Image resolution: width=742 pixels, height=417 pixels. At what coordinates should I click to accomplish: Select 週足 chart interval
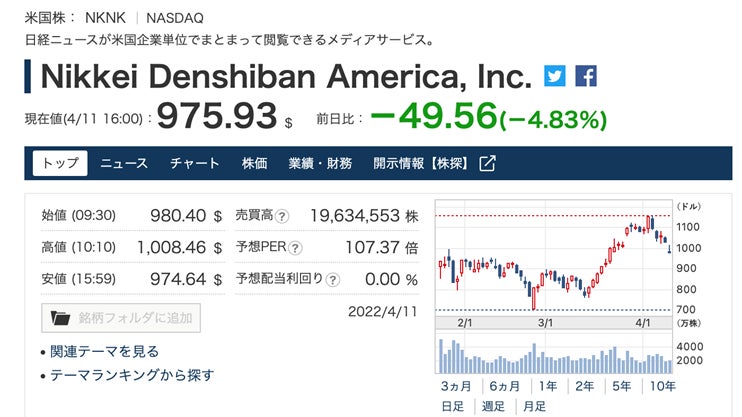[x=493, y=407]
